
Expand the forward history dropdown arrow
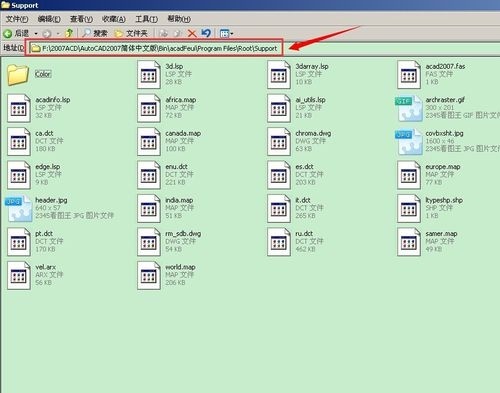click(58, 34)
